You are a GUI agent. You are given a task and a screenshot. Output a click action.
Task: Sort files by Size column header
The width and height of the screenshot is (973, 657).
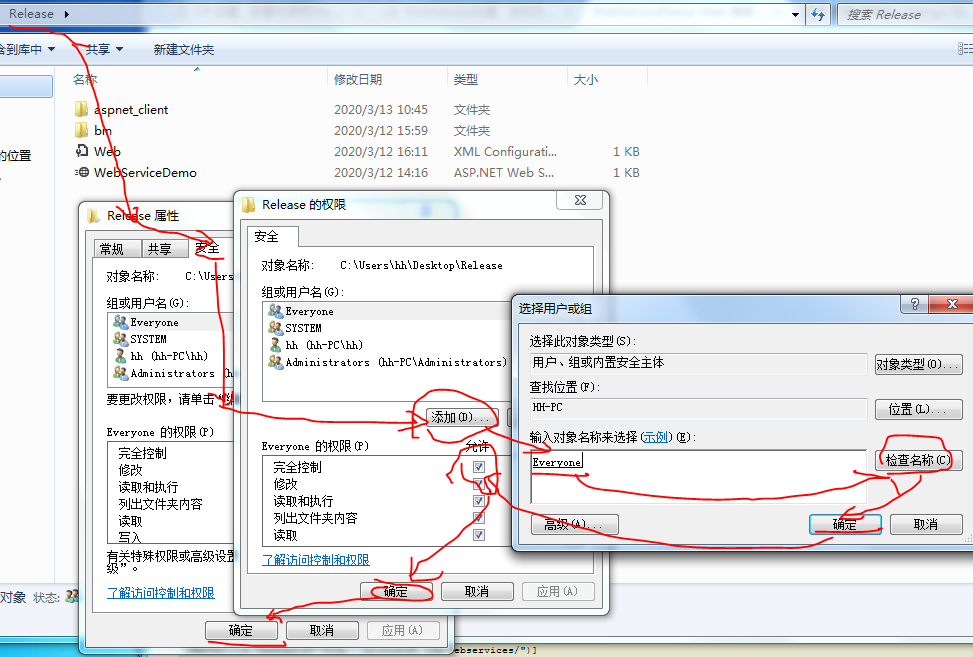(x=586, y=79)
